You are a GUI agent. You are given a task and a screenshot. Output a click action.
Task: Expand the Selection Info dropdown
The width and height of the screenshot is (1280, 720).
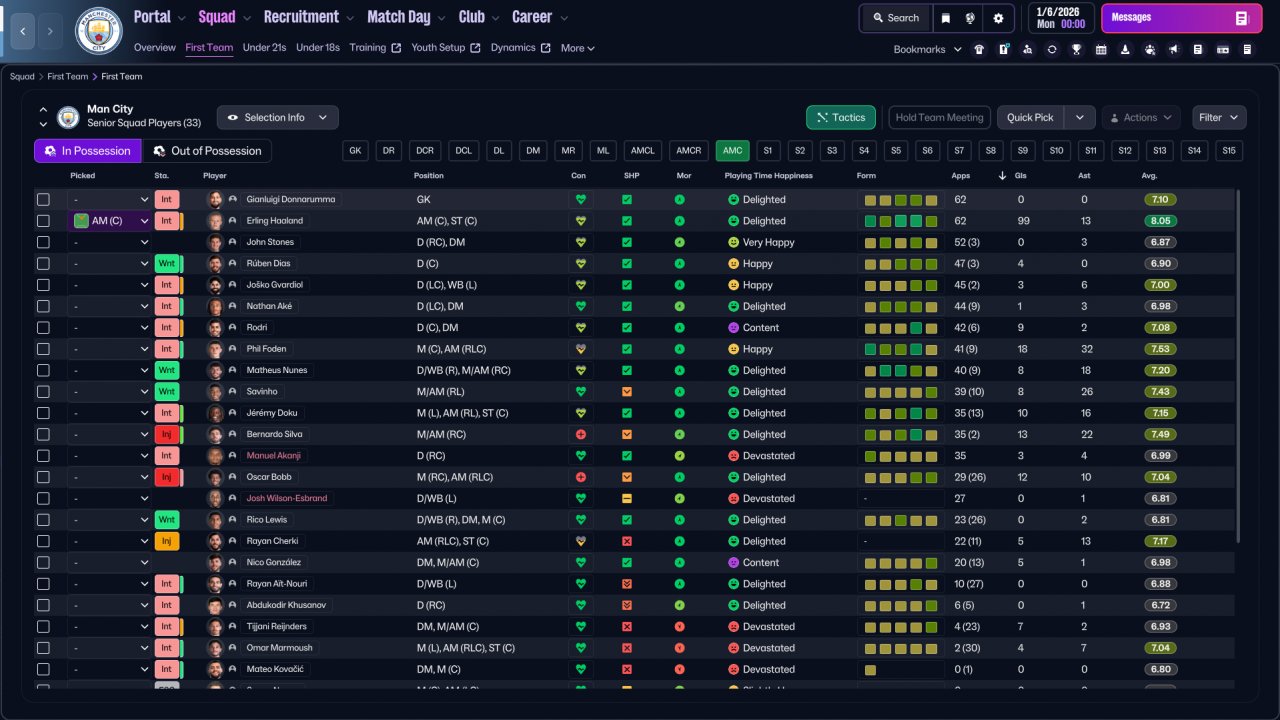277,117
